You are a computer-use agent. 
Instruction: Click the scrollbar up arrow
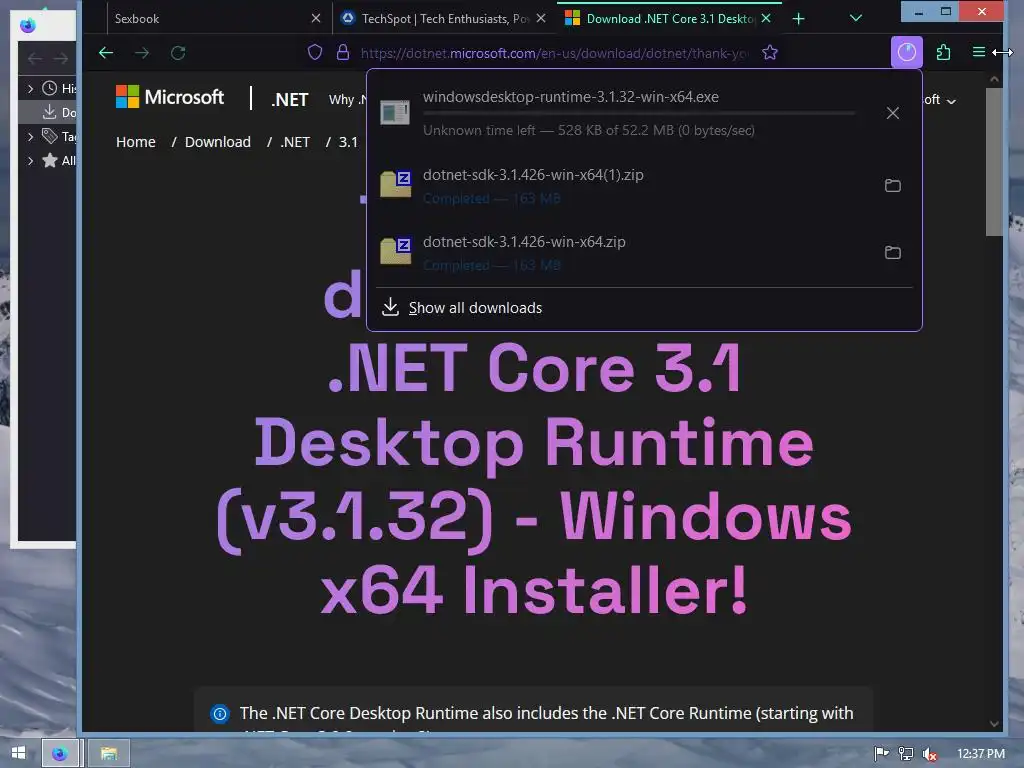click(994, 79)
